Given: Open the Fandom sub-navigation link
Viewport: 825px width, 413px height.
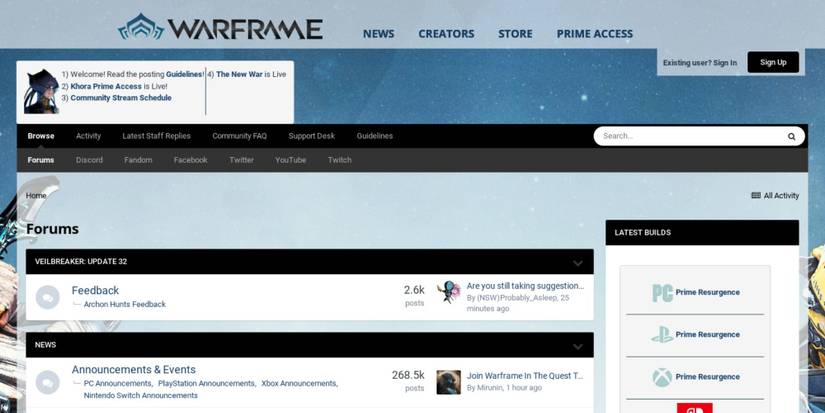Looking at the screenshot, I should (x=138, y=160).
